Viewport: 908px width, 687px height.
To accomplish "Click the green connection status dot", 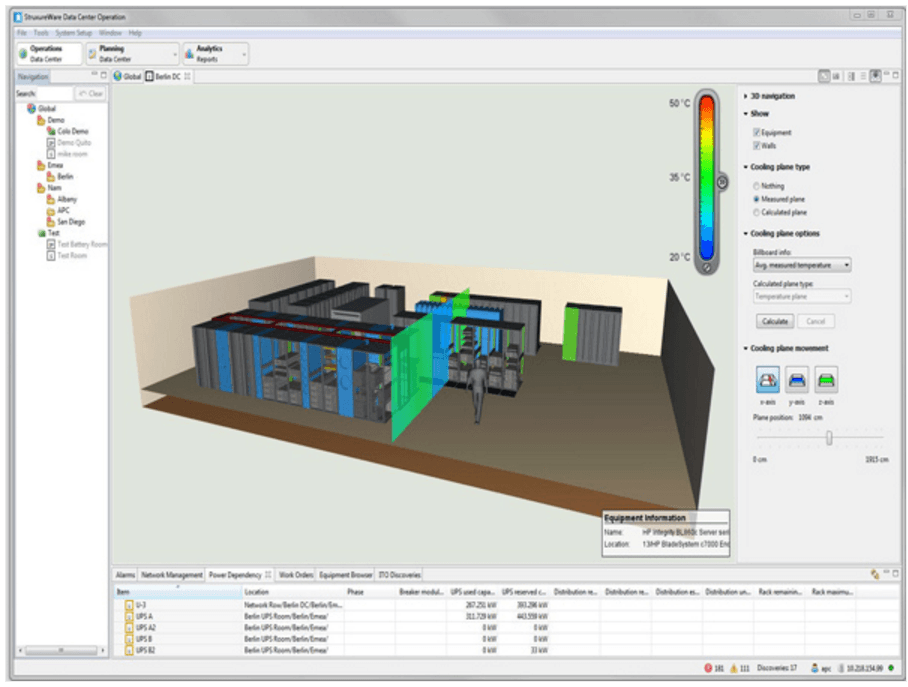I will [891, 668].
